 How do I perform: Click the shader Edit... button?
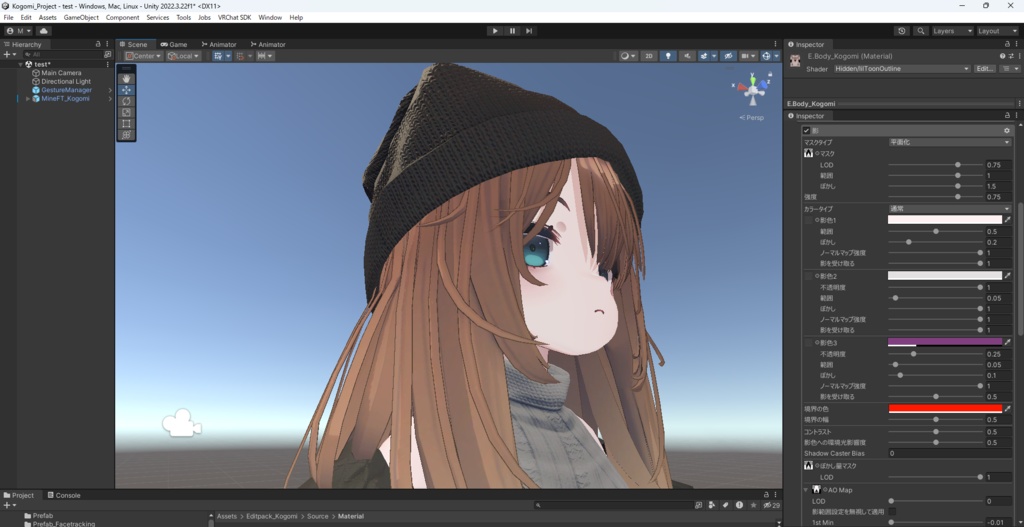[984, 69]
